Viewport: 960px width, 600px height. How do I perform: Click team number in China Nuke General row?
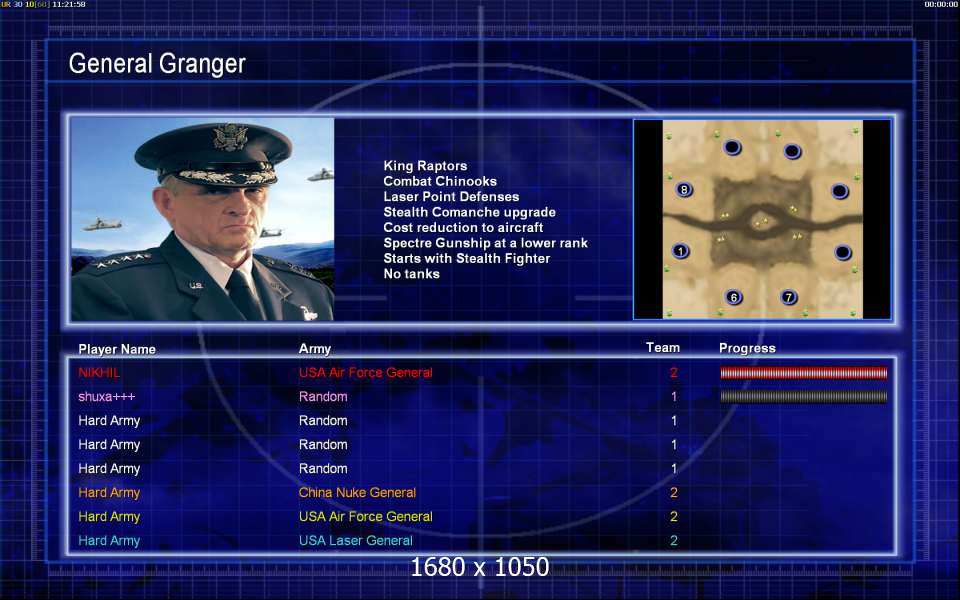pyautogui.click(x=673, y=492)
